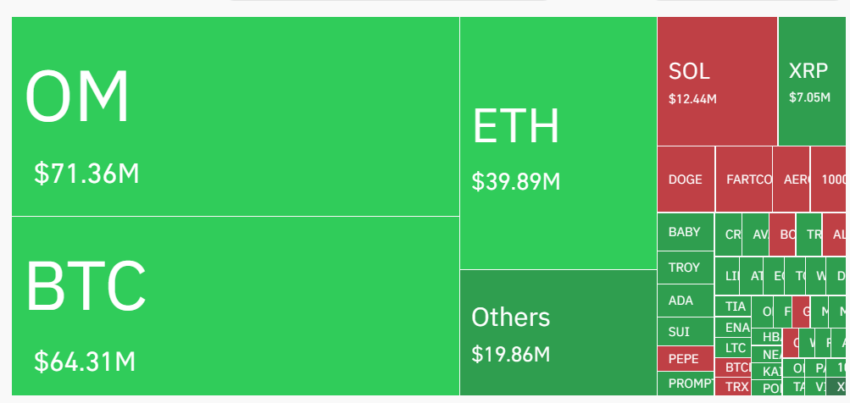Image resolution: width=850 pixels, height=403 pixels.
Task: Select the green BABY tile
Action: coord(685,232)
